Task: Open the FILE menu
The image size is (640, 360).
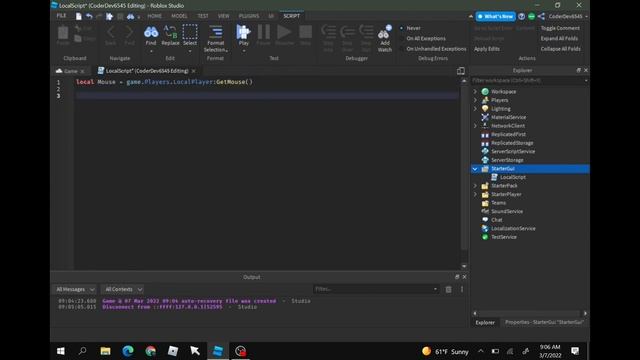Action: coord(61,16)
